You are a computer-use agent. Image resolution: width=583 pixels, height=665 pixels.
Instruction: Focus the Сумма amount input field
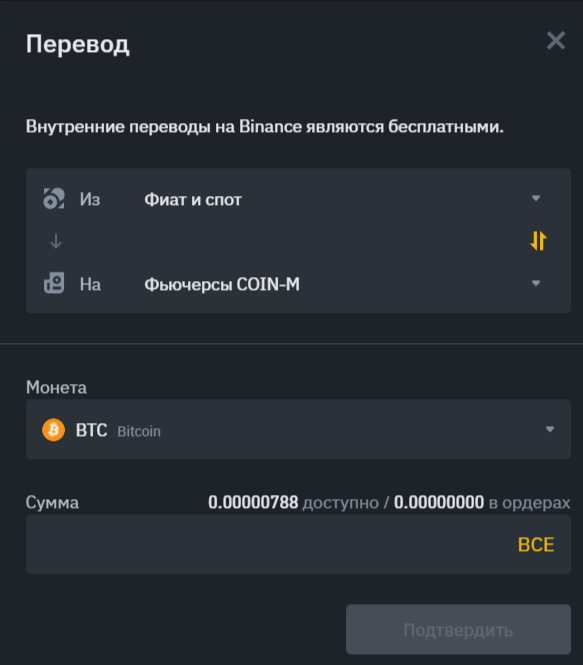pos(298,544)
